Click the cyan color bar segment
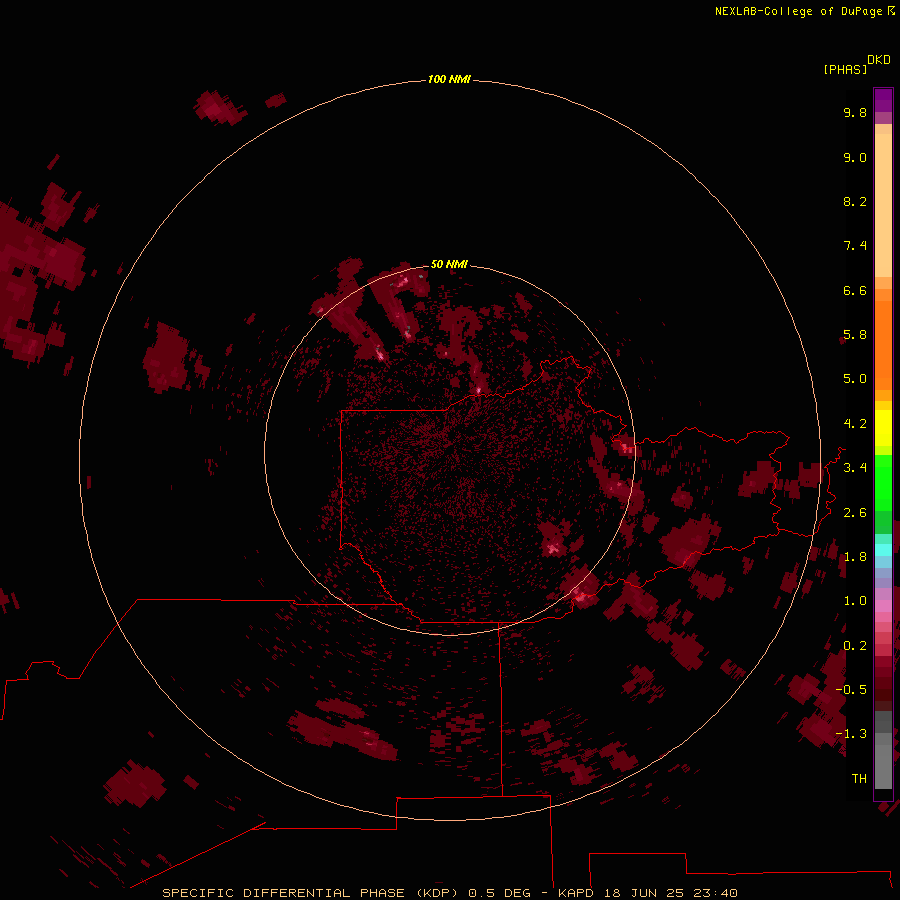This screenshot has width=900, height=900. point(883,550)
